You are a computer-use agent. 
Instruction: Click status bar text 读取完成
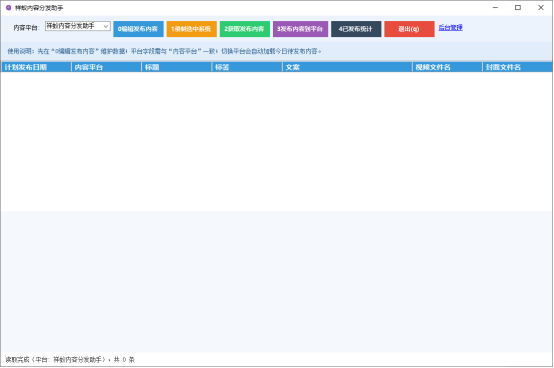coord(70,360)
